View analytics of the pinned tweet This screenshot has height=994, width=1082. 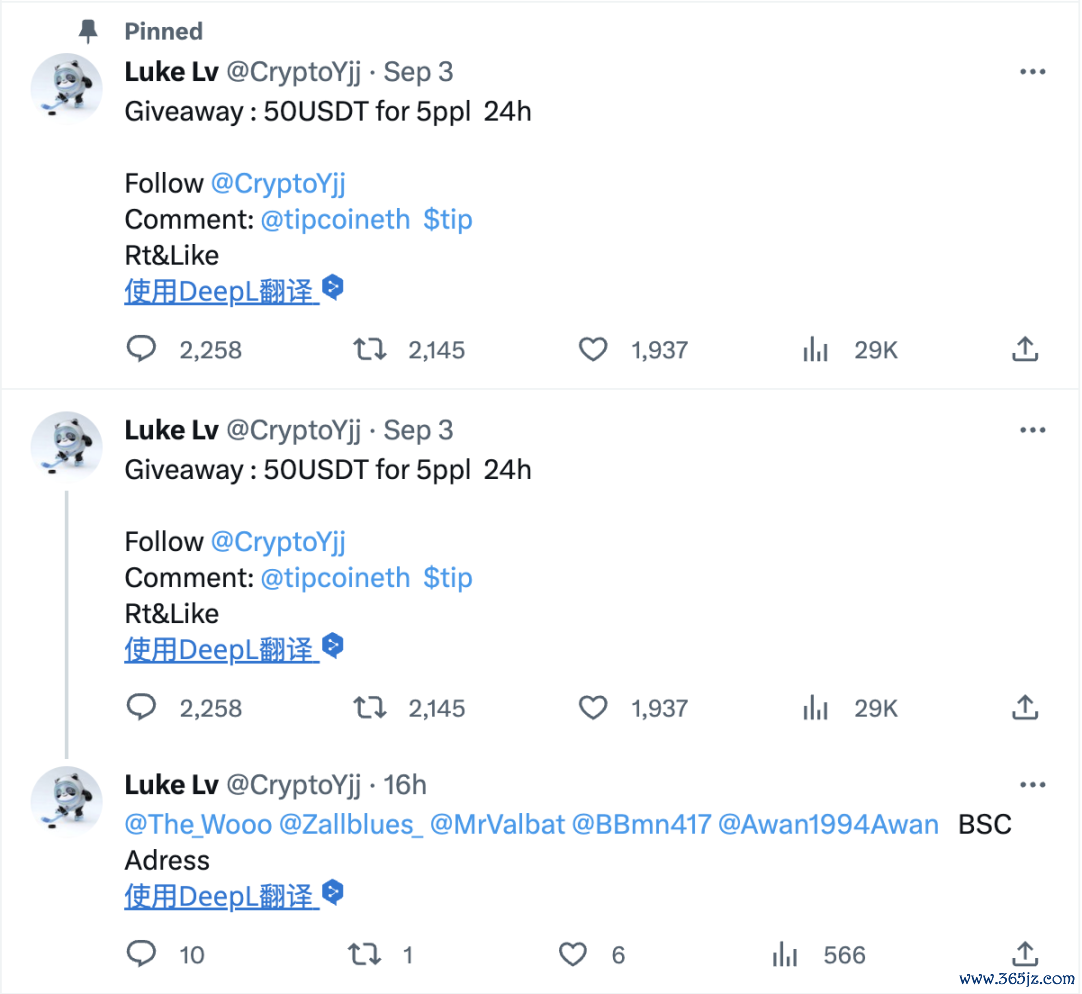[x=816, y=349]
